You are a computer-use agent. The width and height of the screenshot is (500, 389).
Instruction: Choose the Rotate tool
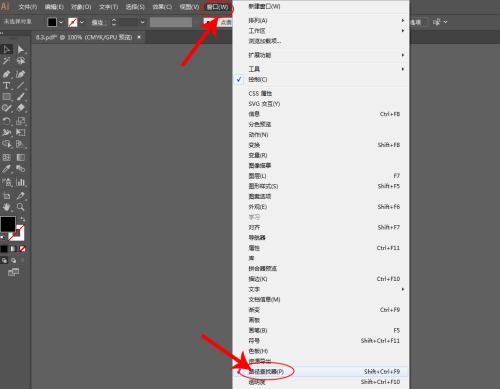(6, 121)
